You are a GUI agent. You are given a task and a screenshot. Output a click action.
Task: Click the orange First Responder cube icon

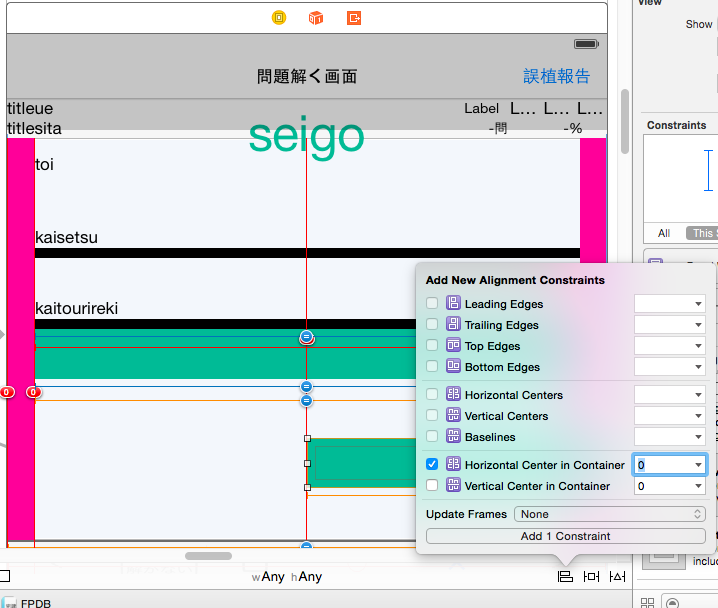click(x=316, y=18)
